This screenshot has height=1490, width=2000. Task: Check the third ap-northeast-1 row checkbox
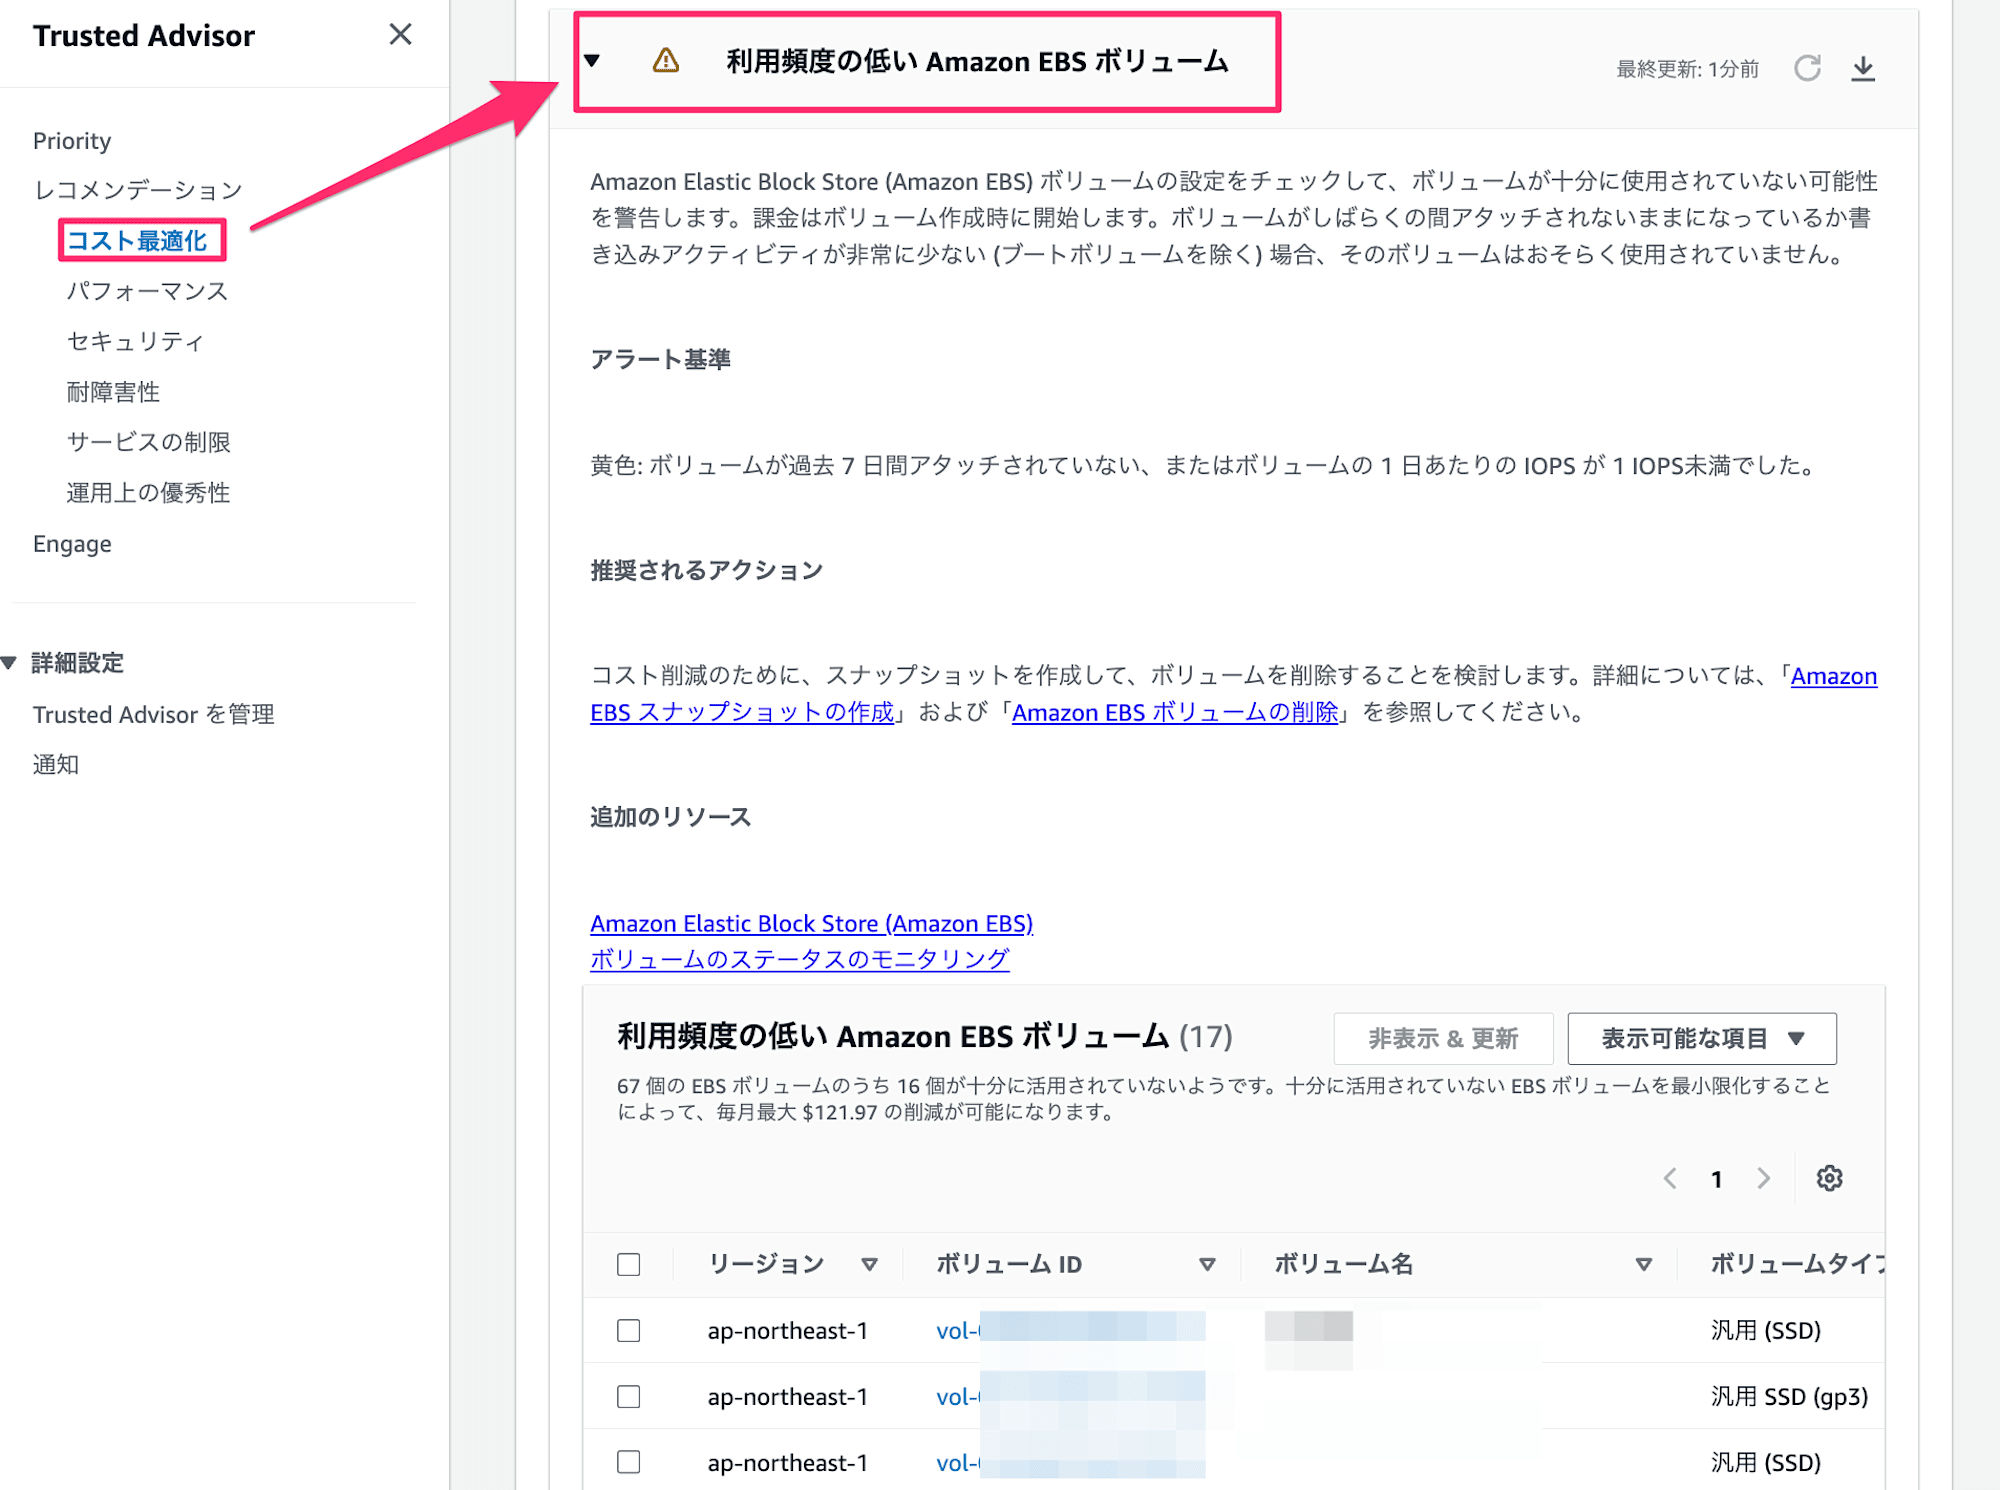click(x=629, y=1463)
